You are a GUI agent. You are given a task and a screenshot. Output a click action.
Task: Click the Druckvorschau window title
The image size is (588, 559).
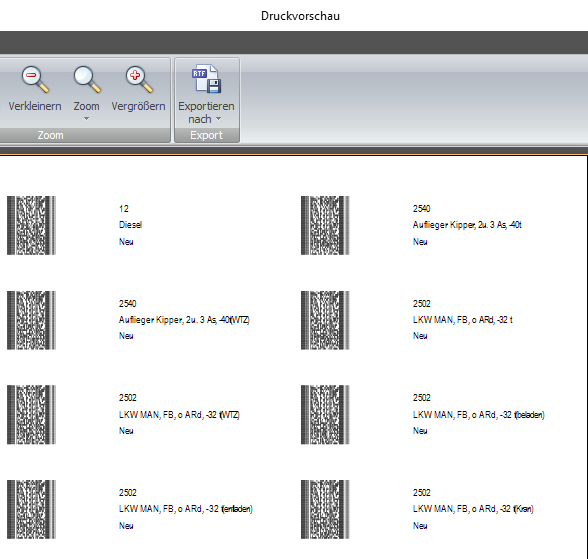pyautogui.click(x=300, y=16)
